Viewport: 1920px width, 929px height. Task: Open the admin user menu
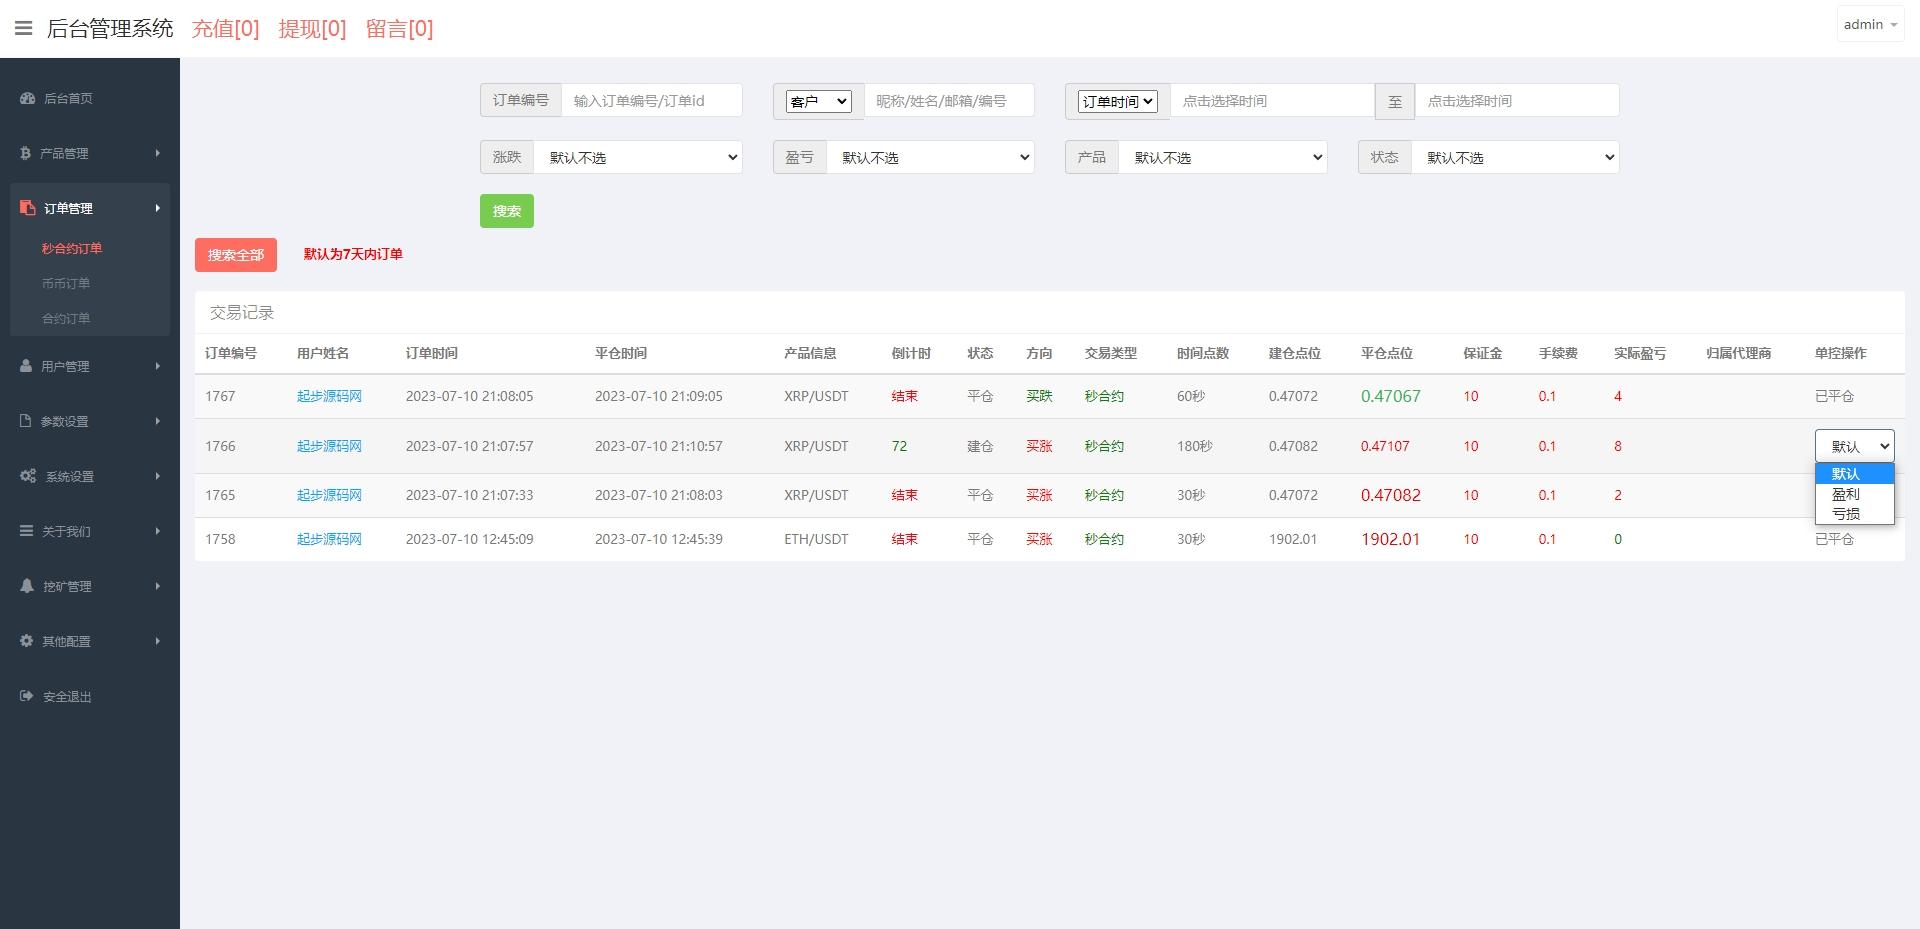coord(1869,25)
